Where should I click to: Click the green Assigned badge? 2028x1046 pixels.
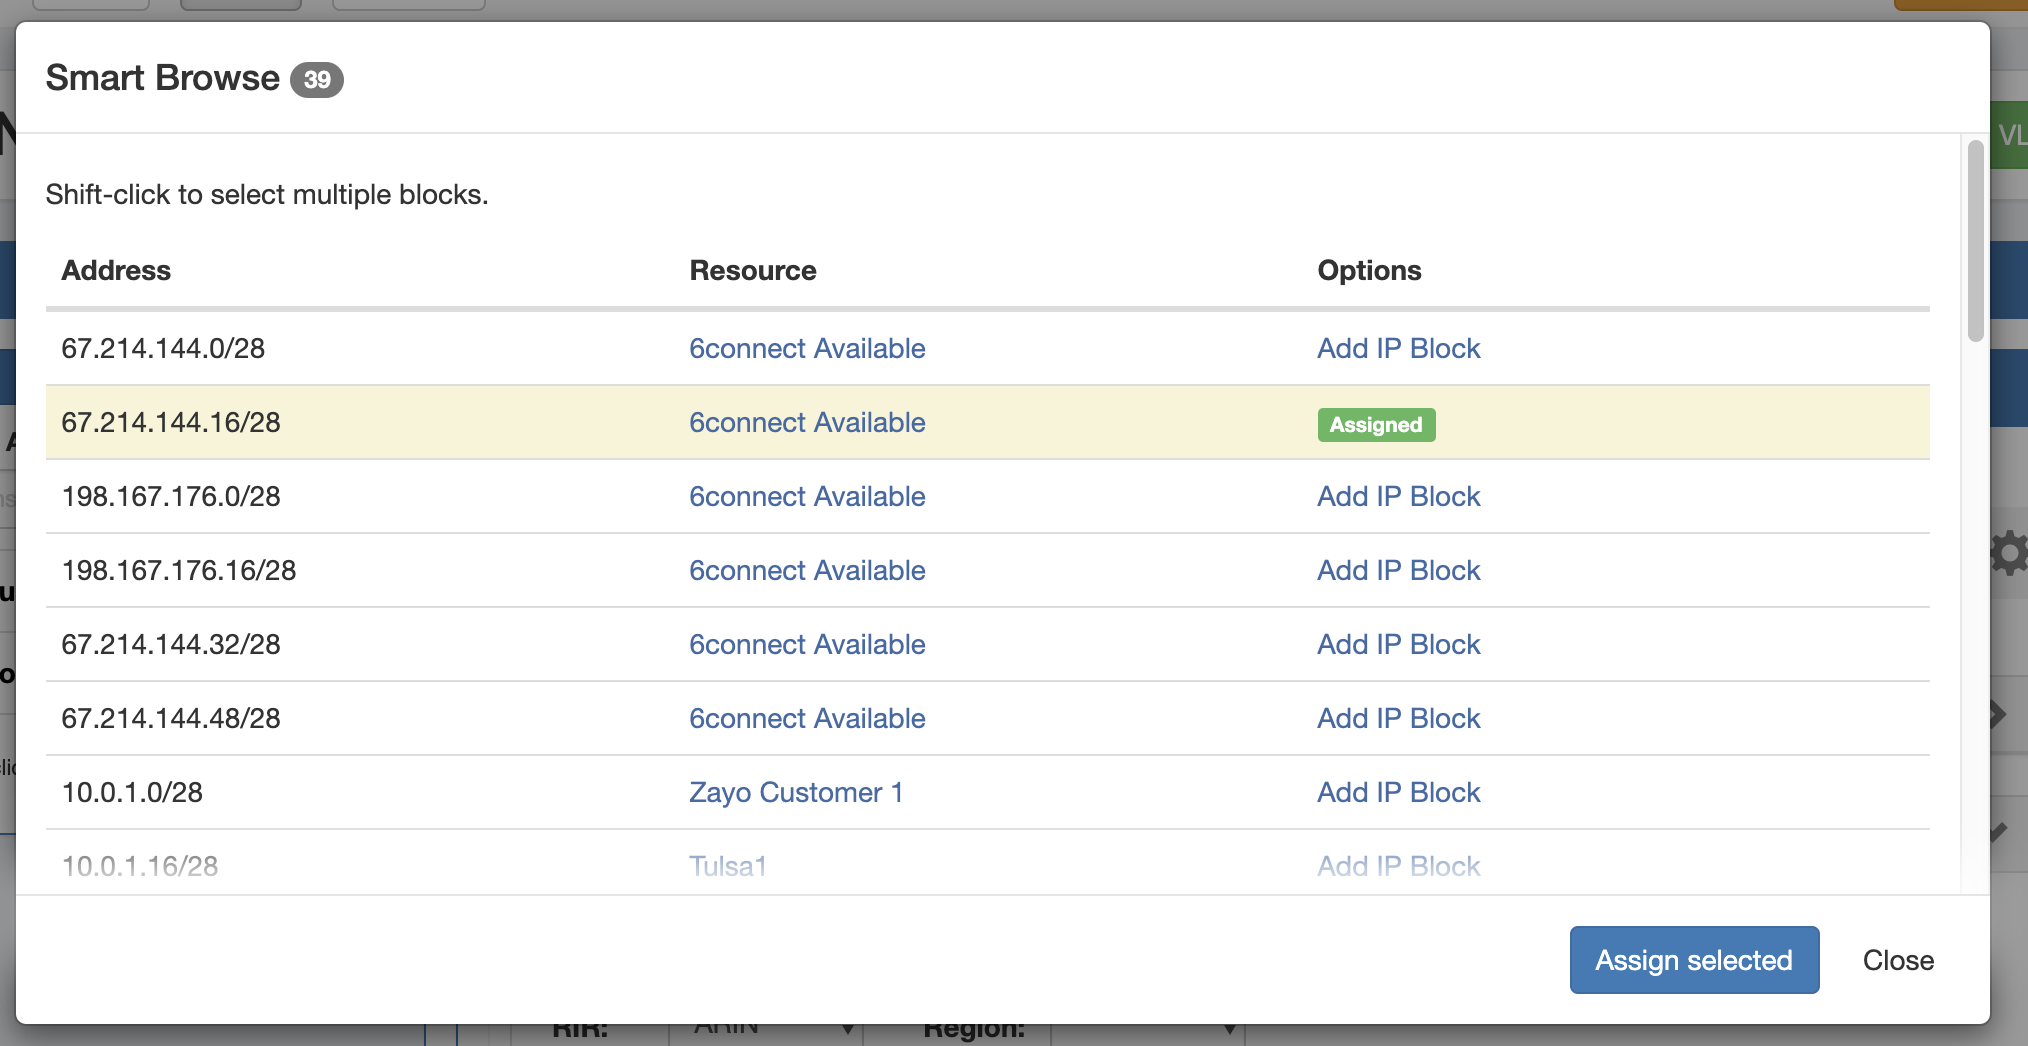pyautogui.click(x=1376, y=424)
